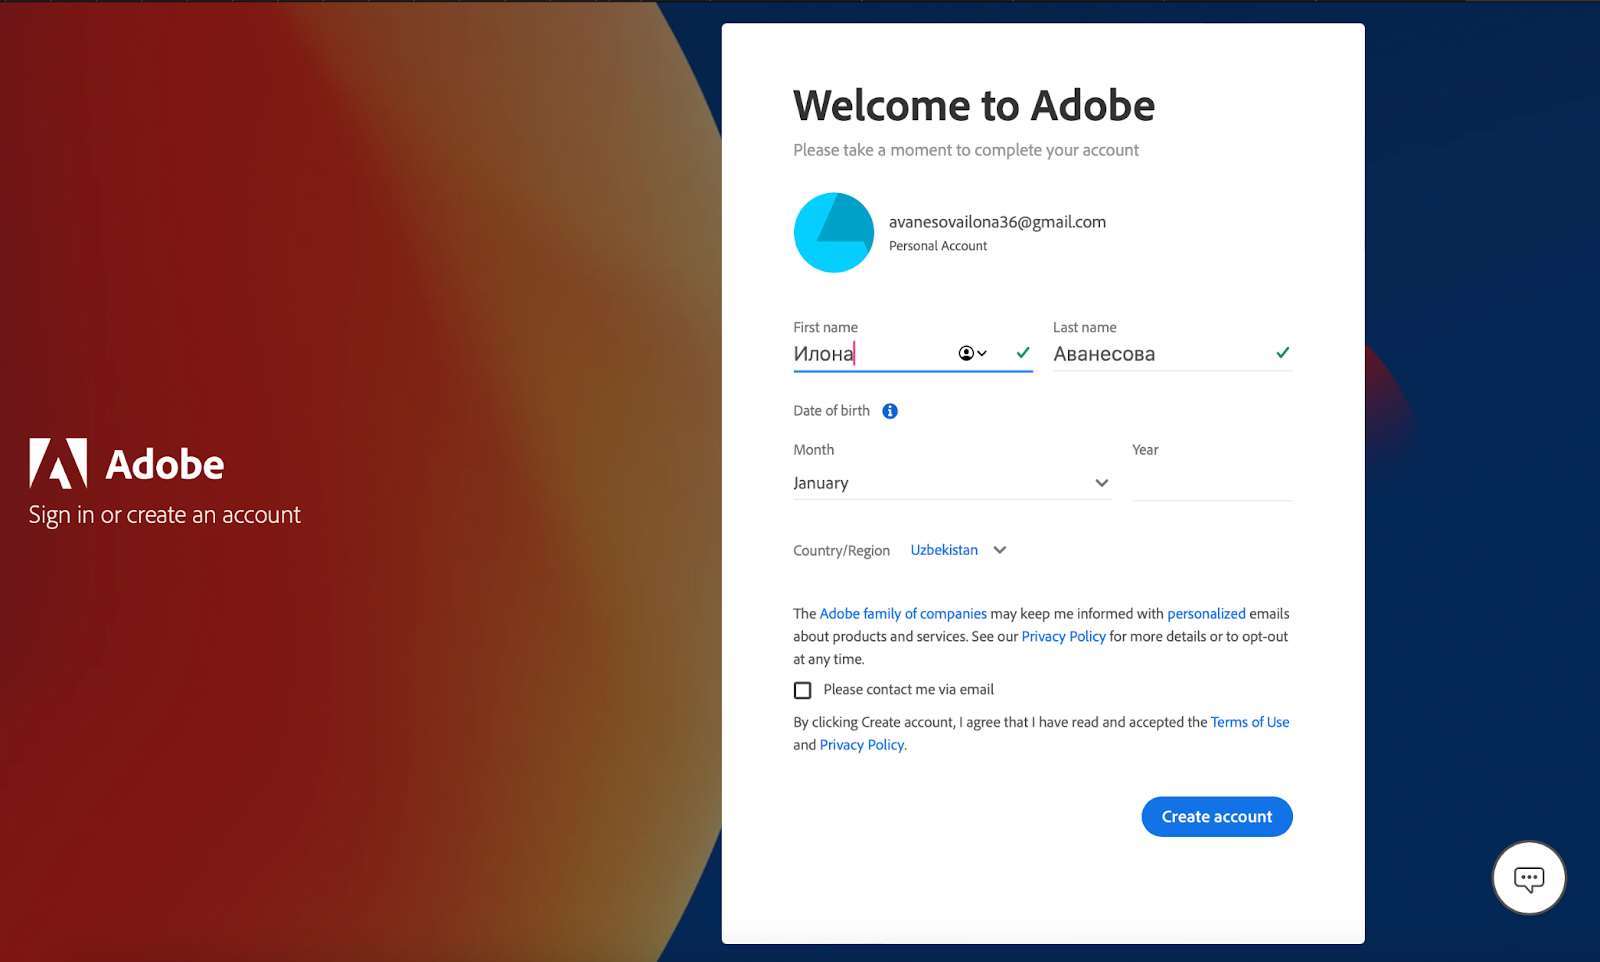Open the 'Adobe family of companies' link
Viewport: 1600px width, 962px height.
[x=903, y=614]
